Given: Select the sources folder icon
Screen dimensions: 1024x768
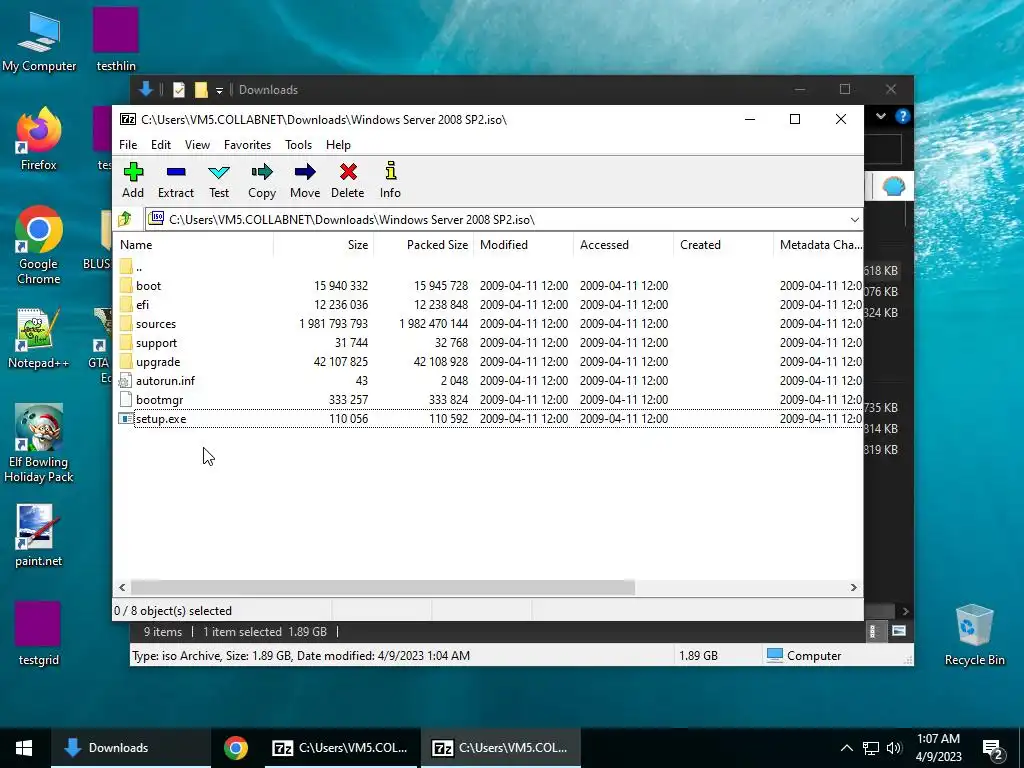Looking at the screenshot, I should (126, 323).
